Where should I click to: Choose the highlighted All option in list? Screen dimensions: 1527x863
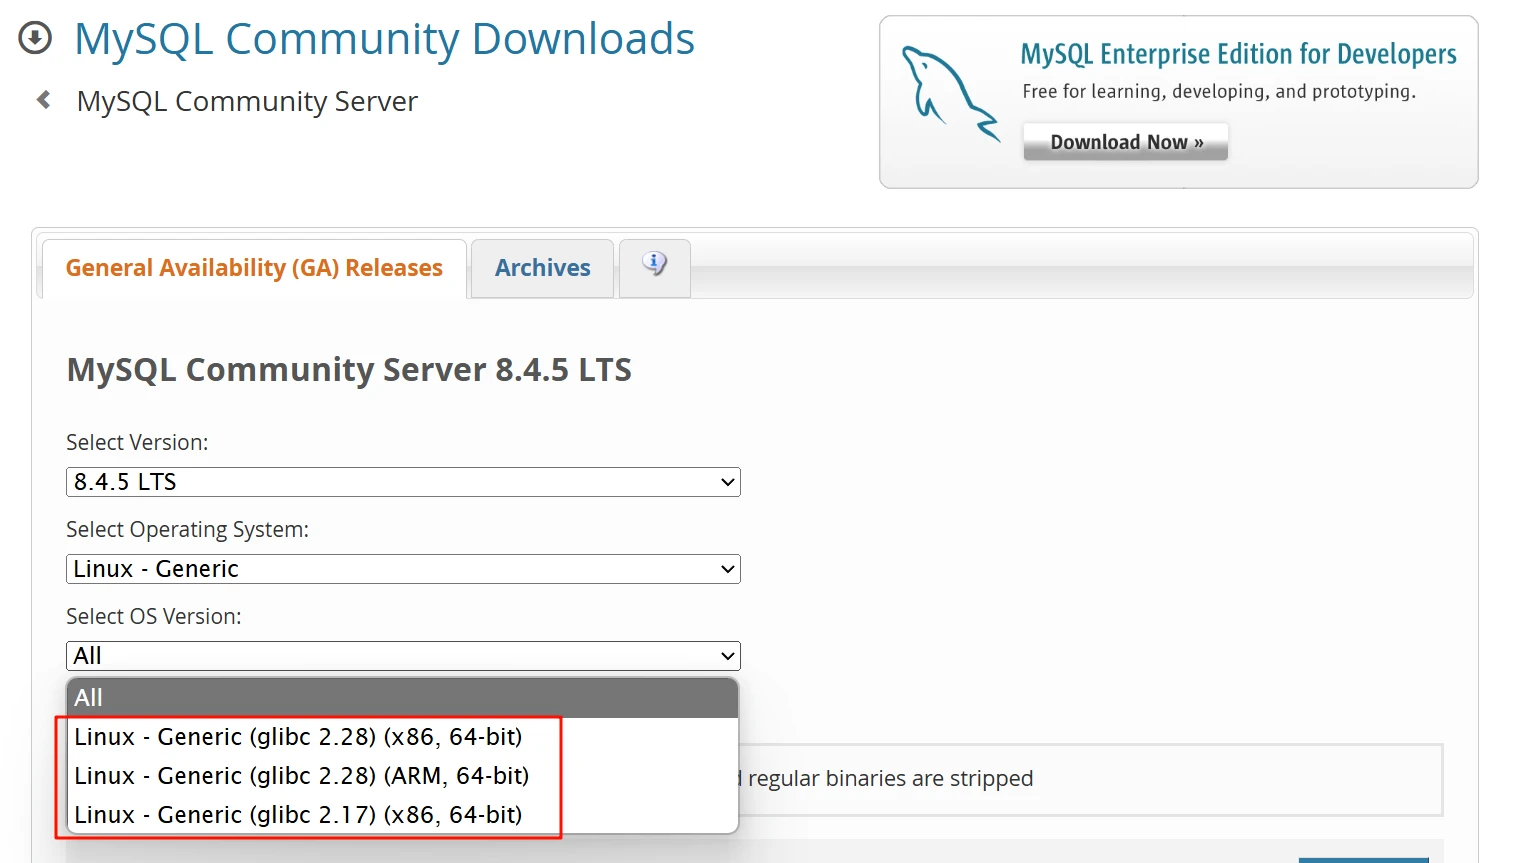point(402,698)
